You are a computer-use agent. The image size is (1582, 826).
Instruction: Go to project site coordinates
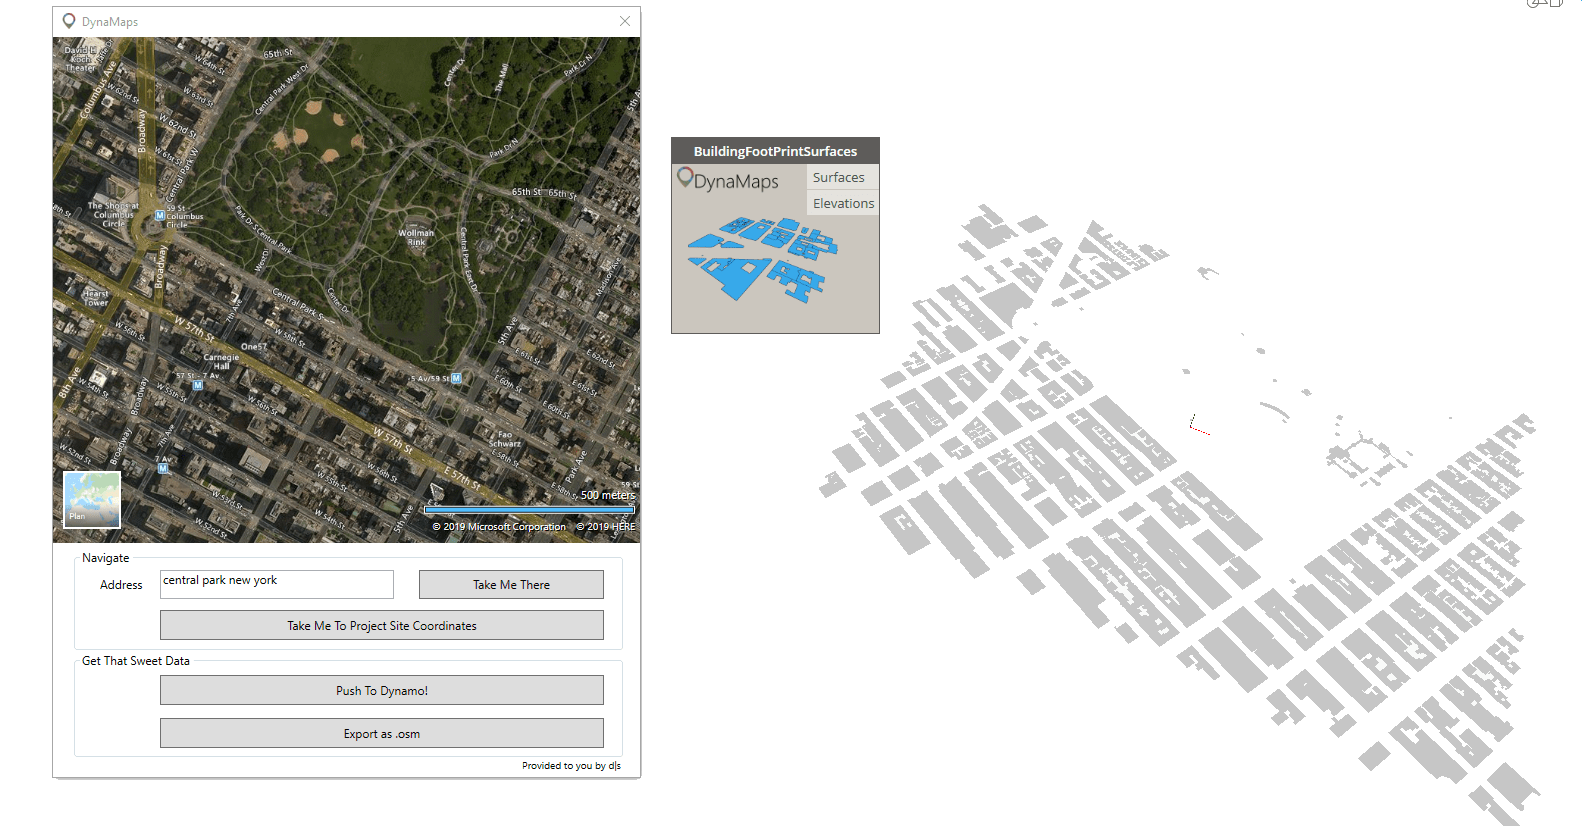(381, 625)
